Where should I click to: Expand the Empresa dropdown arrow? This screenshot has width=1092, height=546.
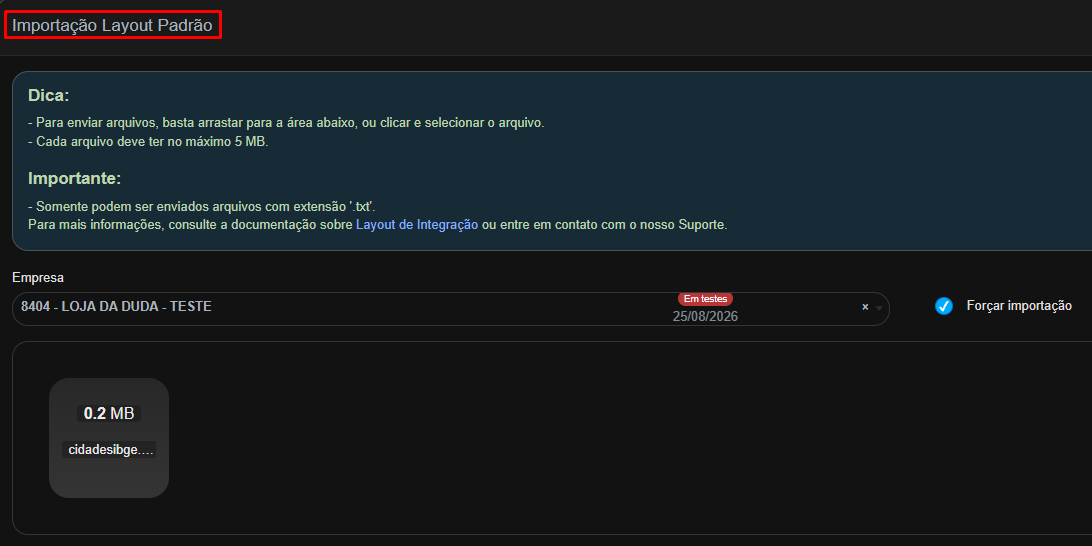[879, 308]
